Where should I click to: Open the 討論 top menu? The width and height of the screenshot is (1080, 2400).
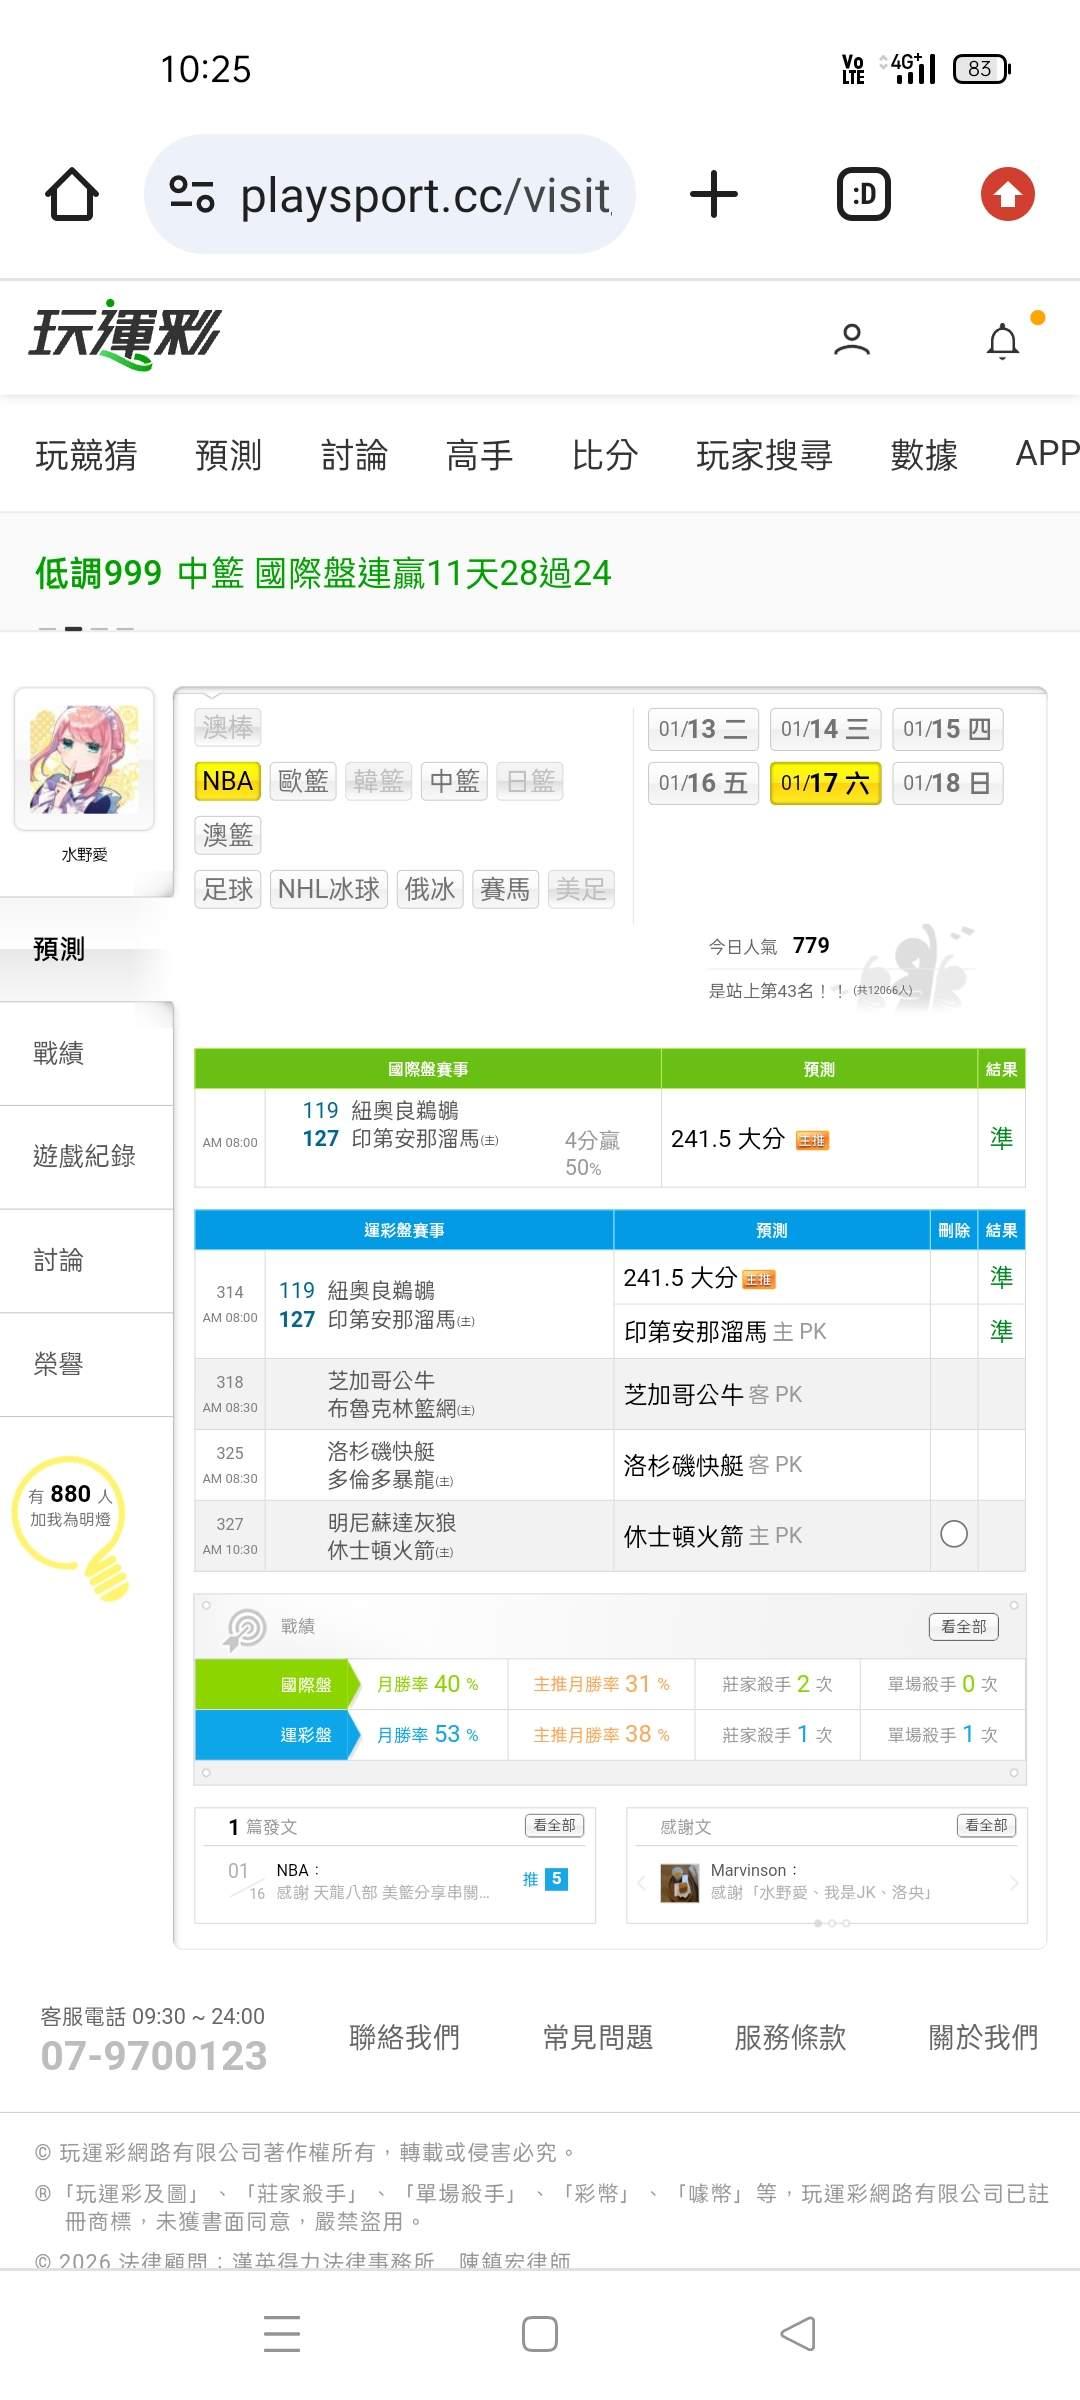(x=354, y=455)
